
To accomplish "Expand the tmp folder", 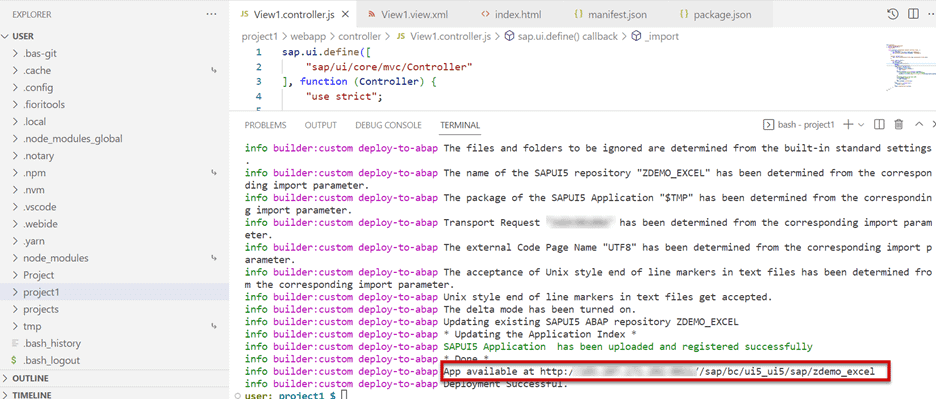I will (114, 326).
